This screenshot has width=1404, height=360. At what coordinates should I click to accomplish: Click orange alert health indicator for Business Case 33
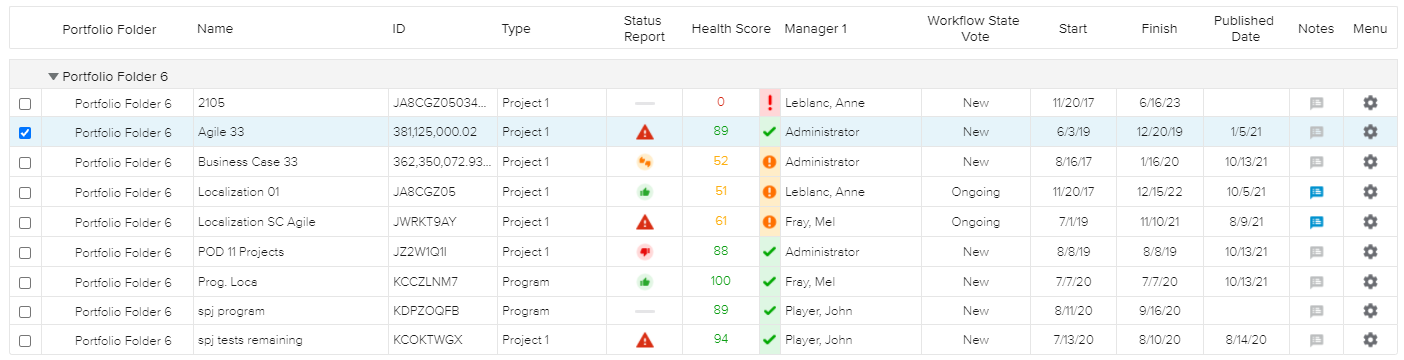[769, 162]
